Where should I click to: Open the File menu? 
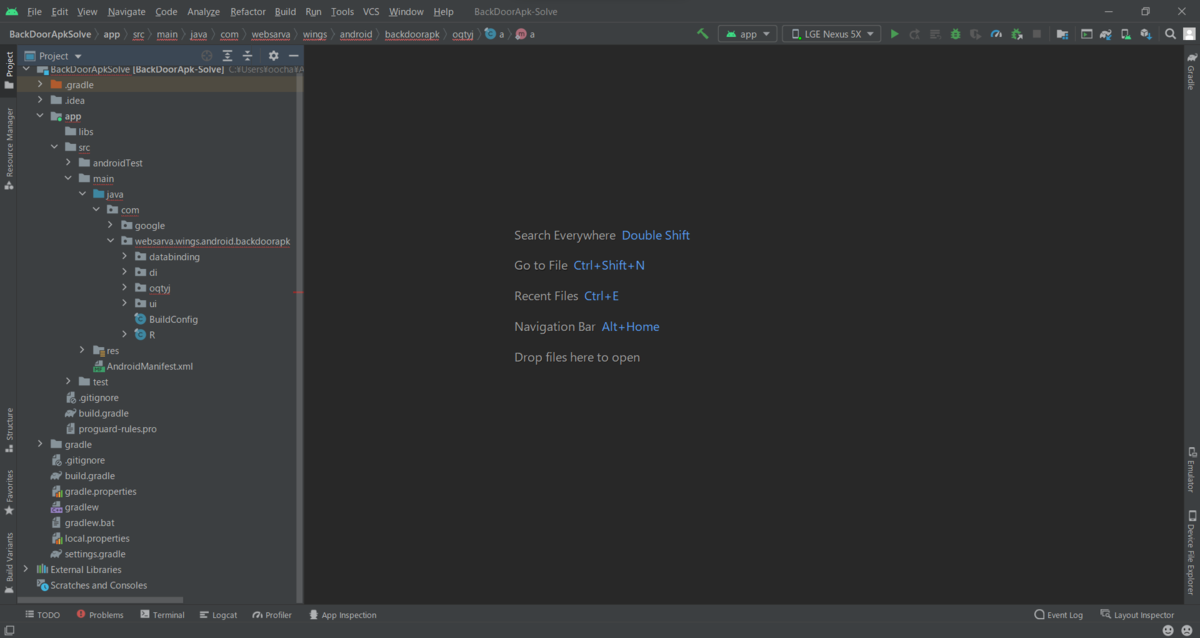tap(34, 12)
